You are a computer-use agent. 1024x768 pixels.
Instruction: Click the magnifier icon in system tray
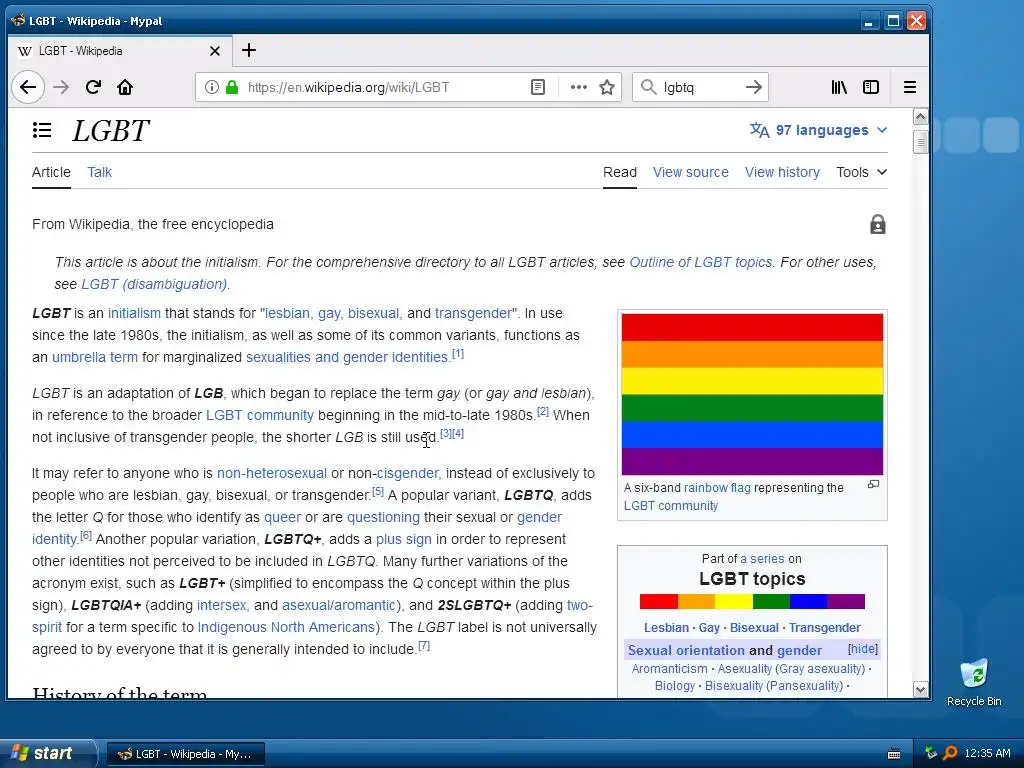click(950, 753)
